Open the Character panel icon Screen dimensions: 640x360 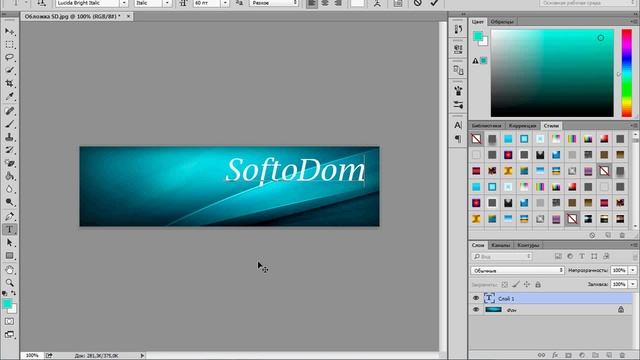click(458, 125)
